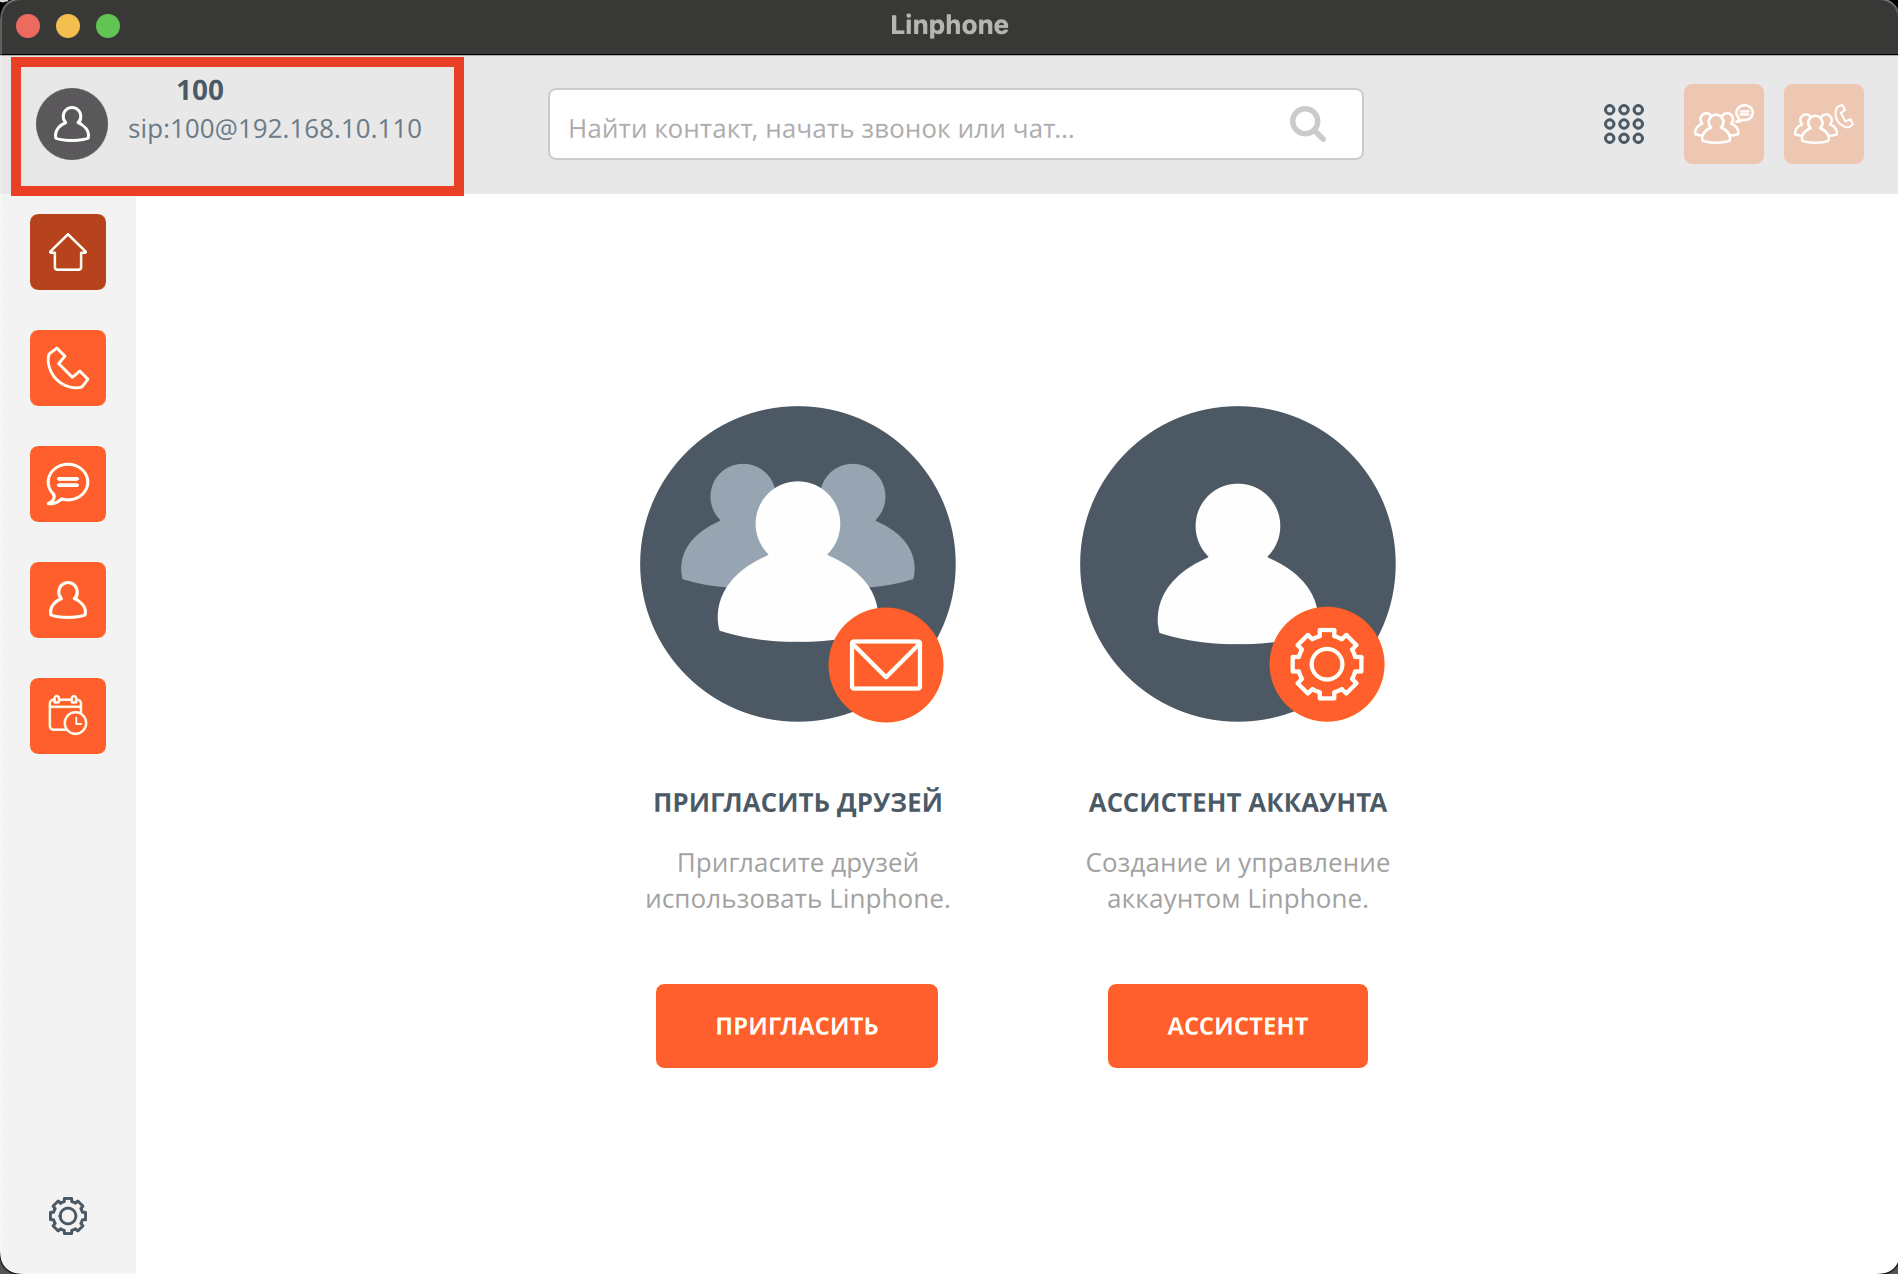Open call history with the phone icon
The width and height of the screenshot is (1898, 1274).
(x=68, y=368)
